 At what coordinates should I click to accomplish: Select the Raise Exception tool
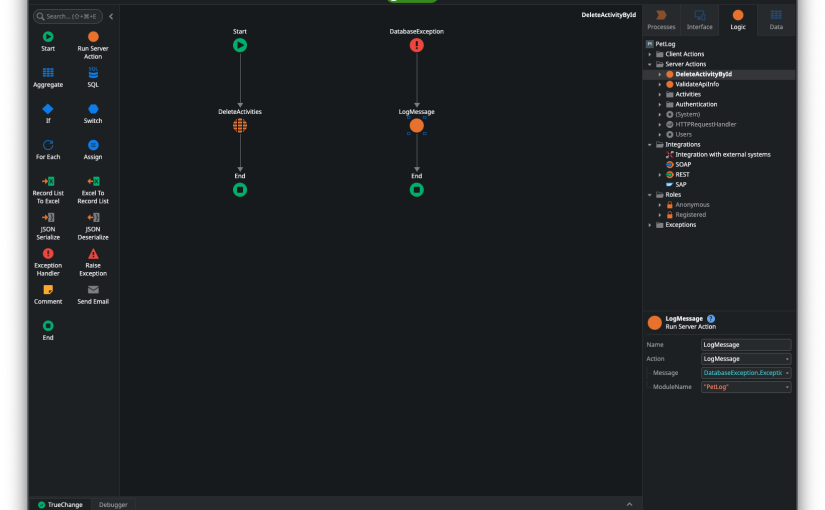pyautogui.click(x=93, y=262)
